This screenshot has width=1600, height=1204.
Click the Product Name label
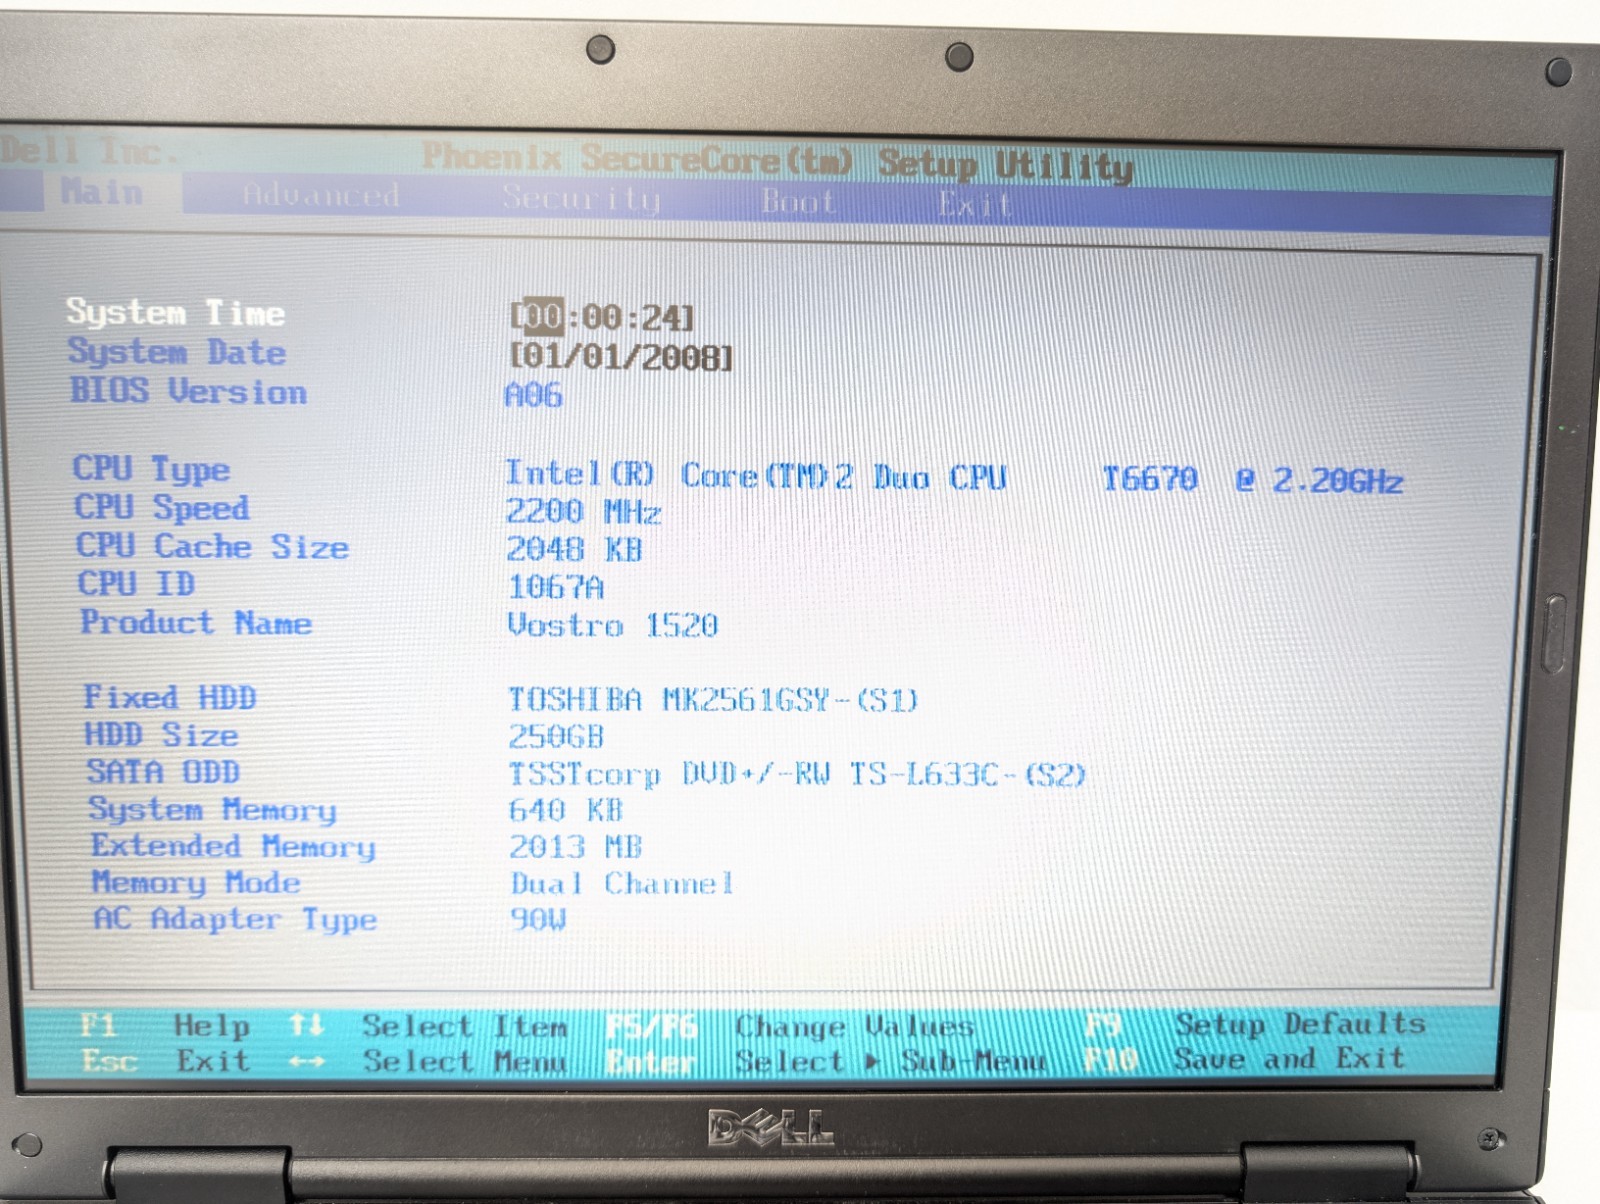196,622
